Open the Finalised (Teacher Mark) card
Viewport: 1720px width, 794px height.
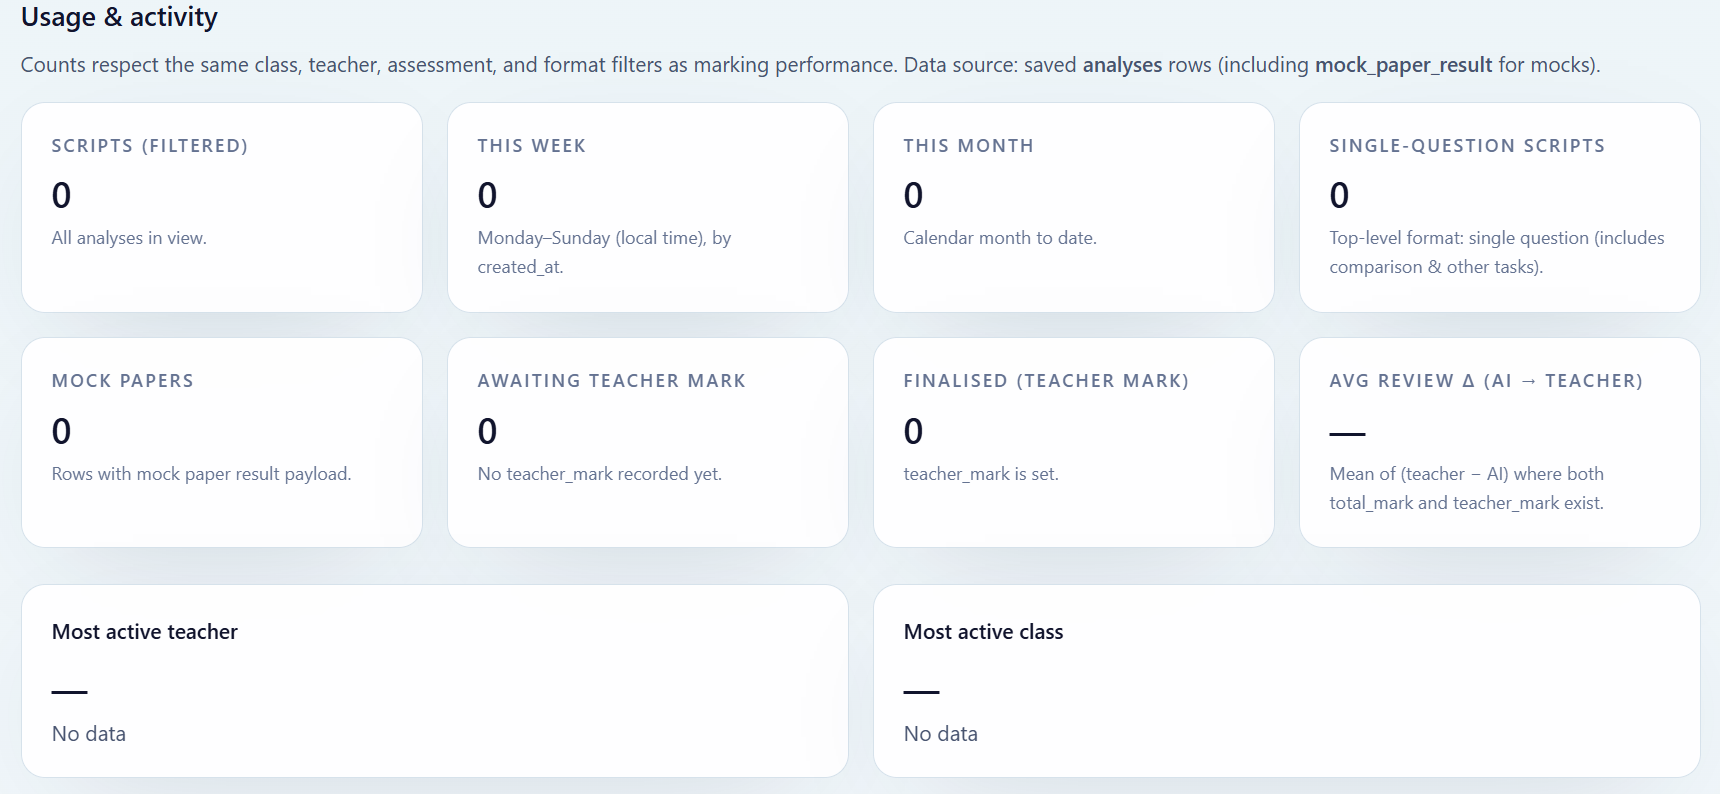pyautogui.click(x=1073, y=442)
